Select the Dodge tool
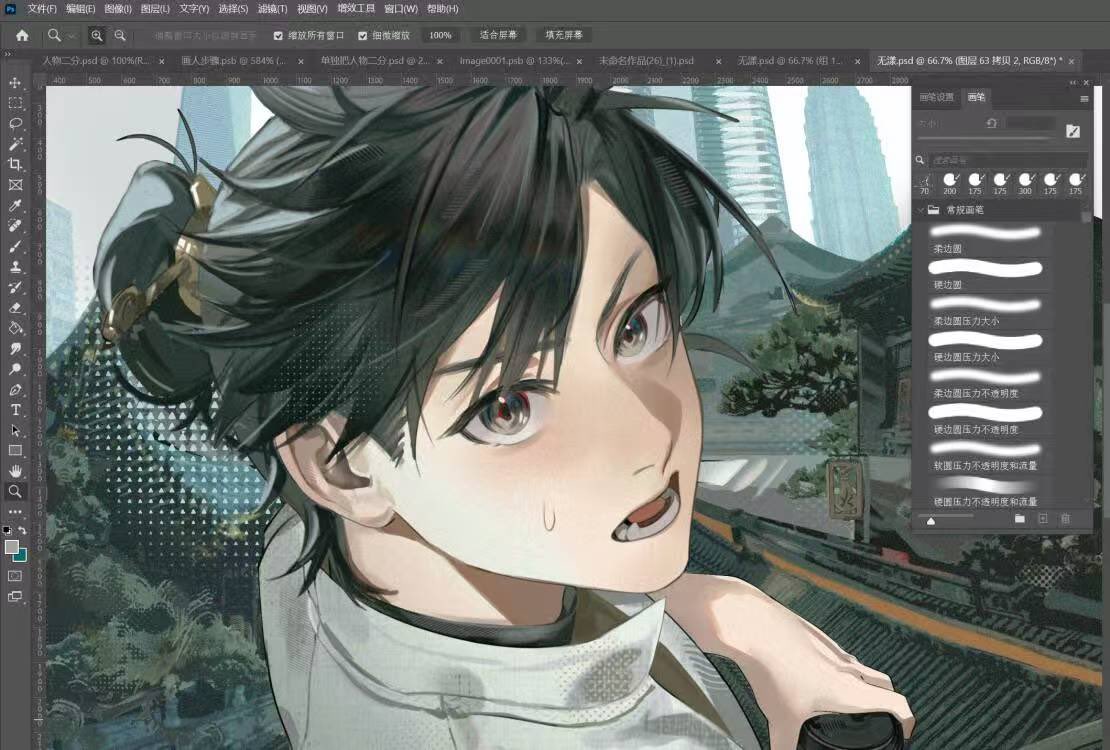Screen dimensions: 1110x750 (x=15, y=369)
